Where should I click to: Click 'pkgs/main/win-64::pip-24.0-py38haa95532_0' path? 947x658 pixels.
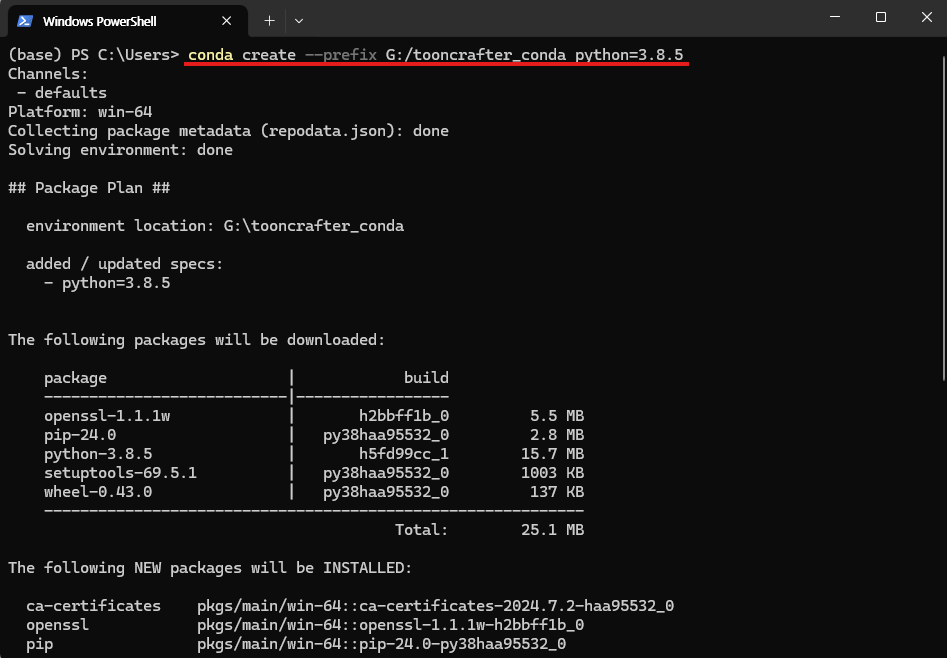(381, 644)
